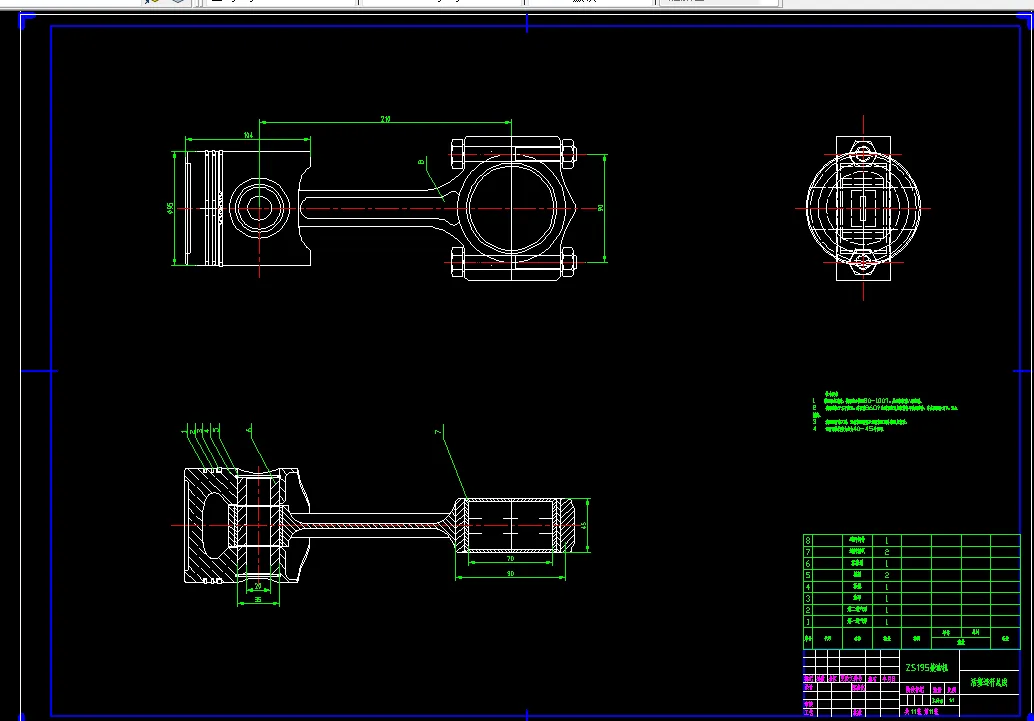Select quantity 2 in parts list row 5
This screenshot has width=1034, height=721.
887,575
